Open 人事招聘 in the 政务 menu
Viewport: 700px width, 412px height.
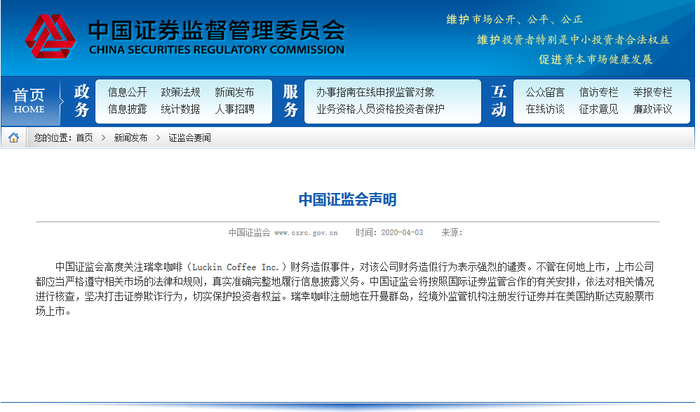(x=234, y=109)
